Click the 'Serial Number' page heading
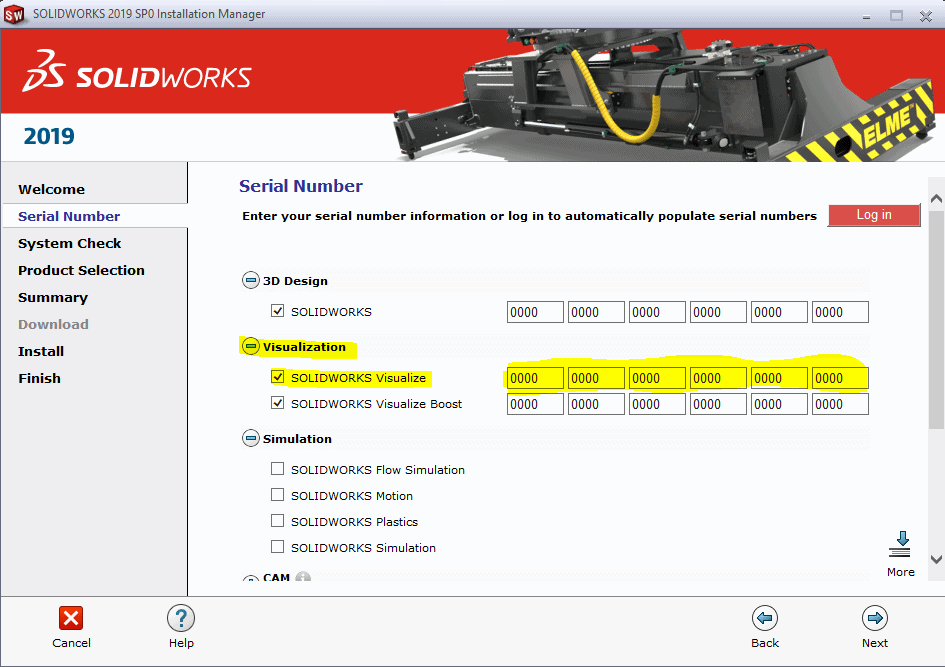 point(301,186)
